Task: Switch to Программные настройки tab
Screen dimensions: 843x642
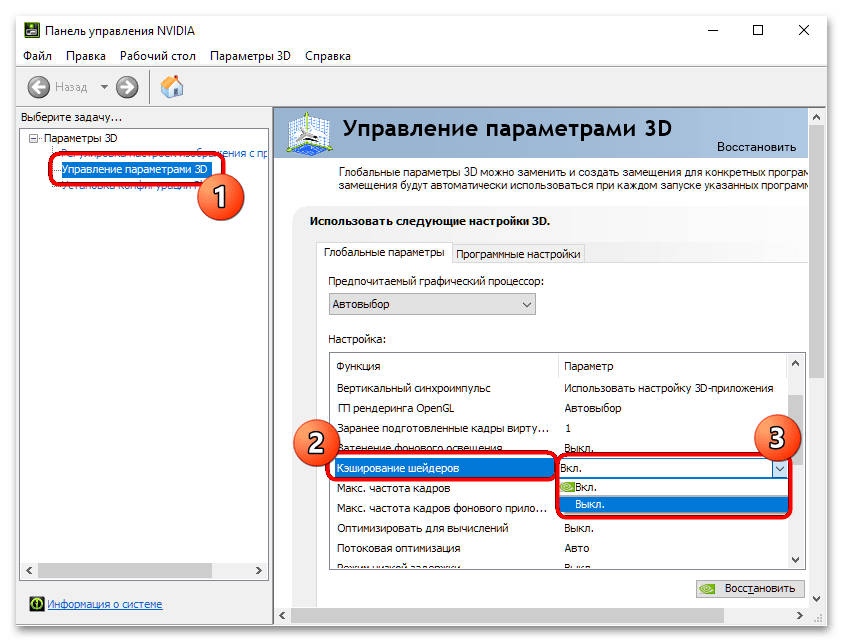Action: [518, 254]
